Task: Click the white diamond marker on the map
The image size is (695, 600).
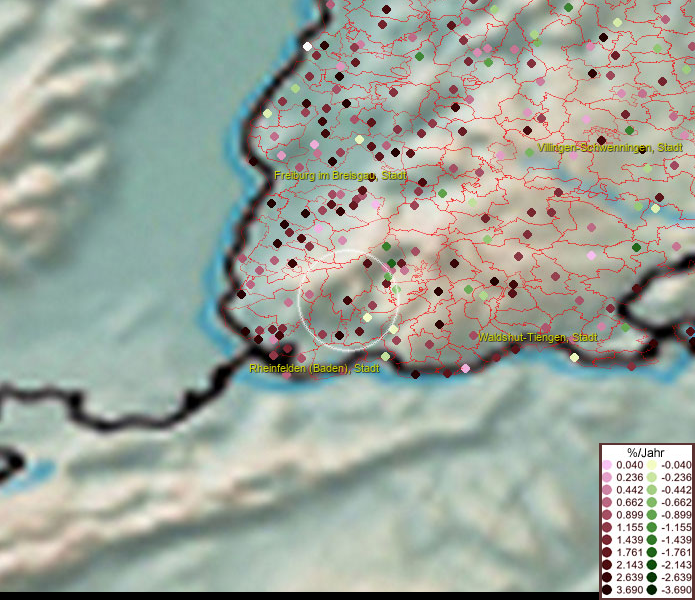Action: pyautogui.click(x=307, y=46)
